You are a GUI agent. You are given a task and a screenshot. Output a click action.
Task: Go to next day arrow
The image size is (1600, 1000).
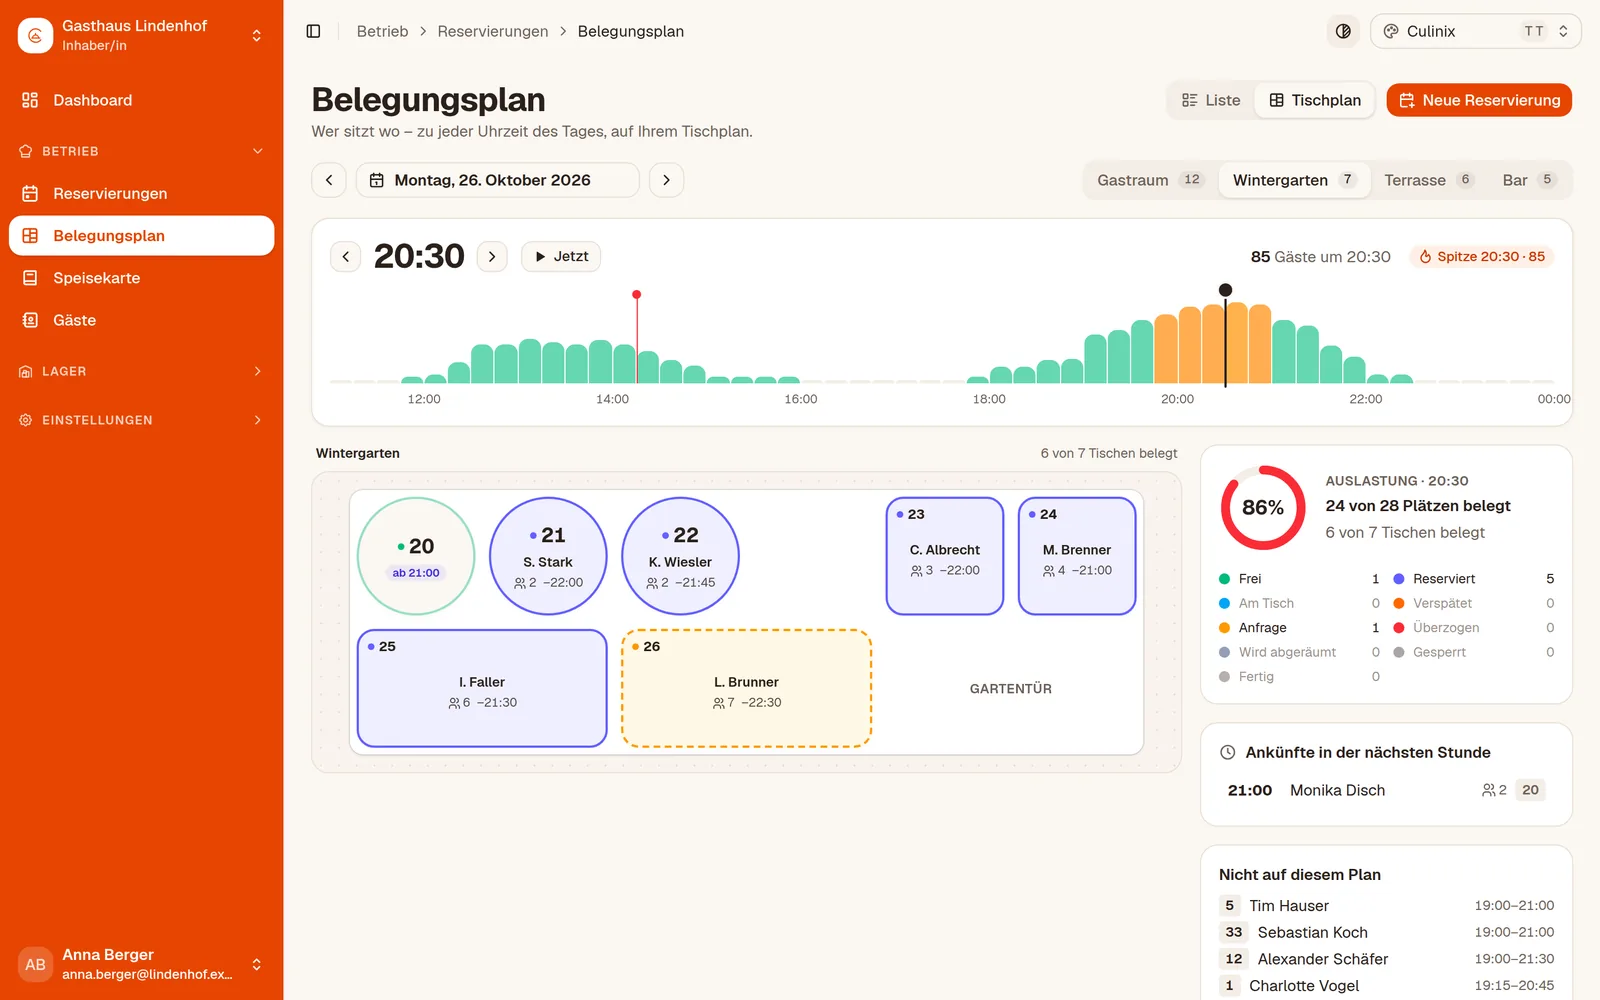(x=666, y=180)
